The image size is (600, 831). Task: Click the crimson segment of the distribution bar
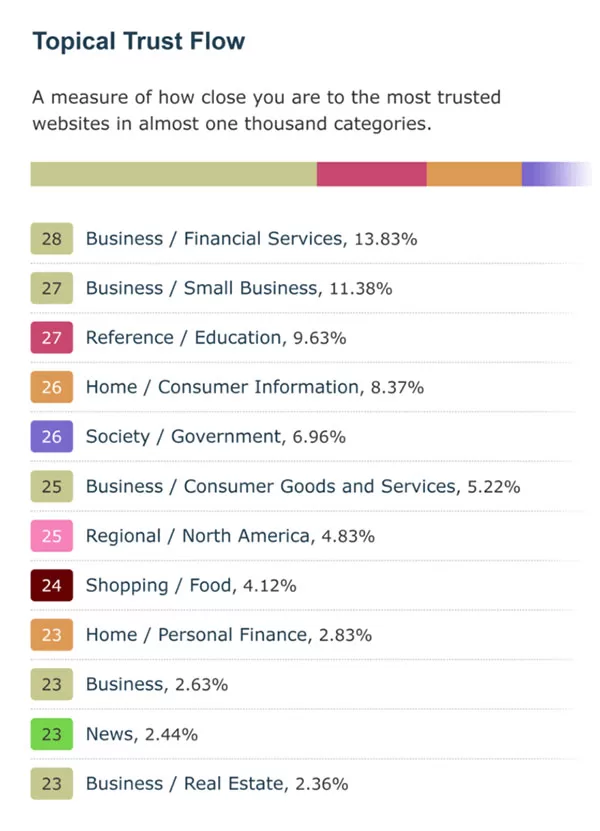[372, 174]
